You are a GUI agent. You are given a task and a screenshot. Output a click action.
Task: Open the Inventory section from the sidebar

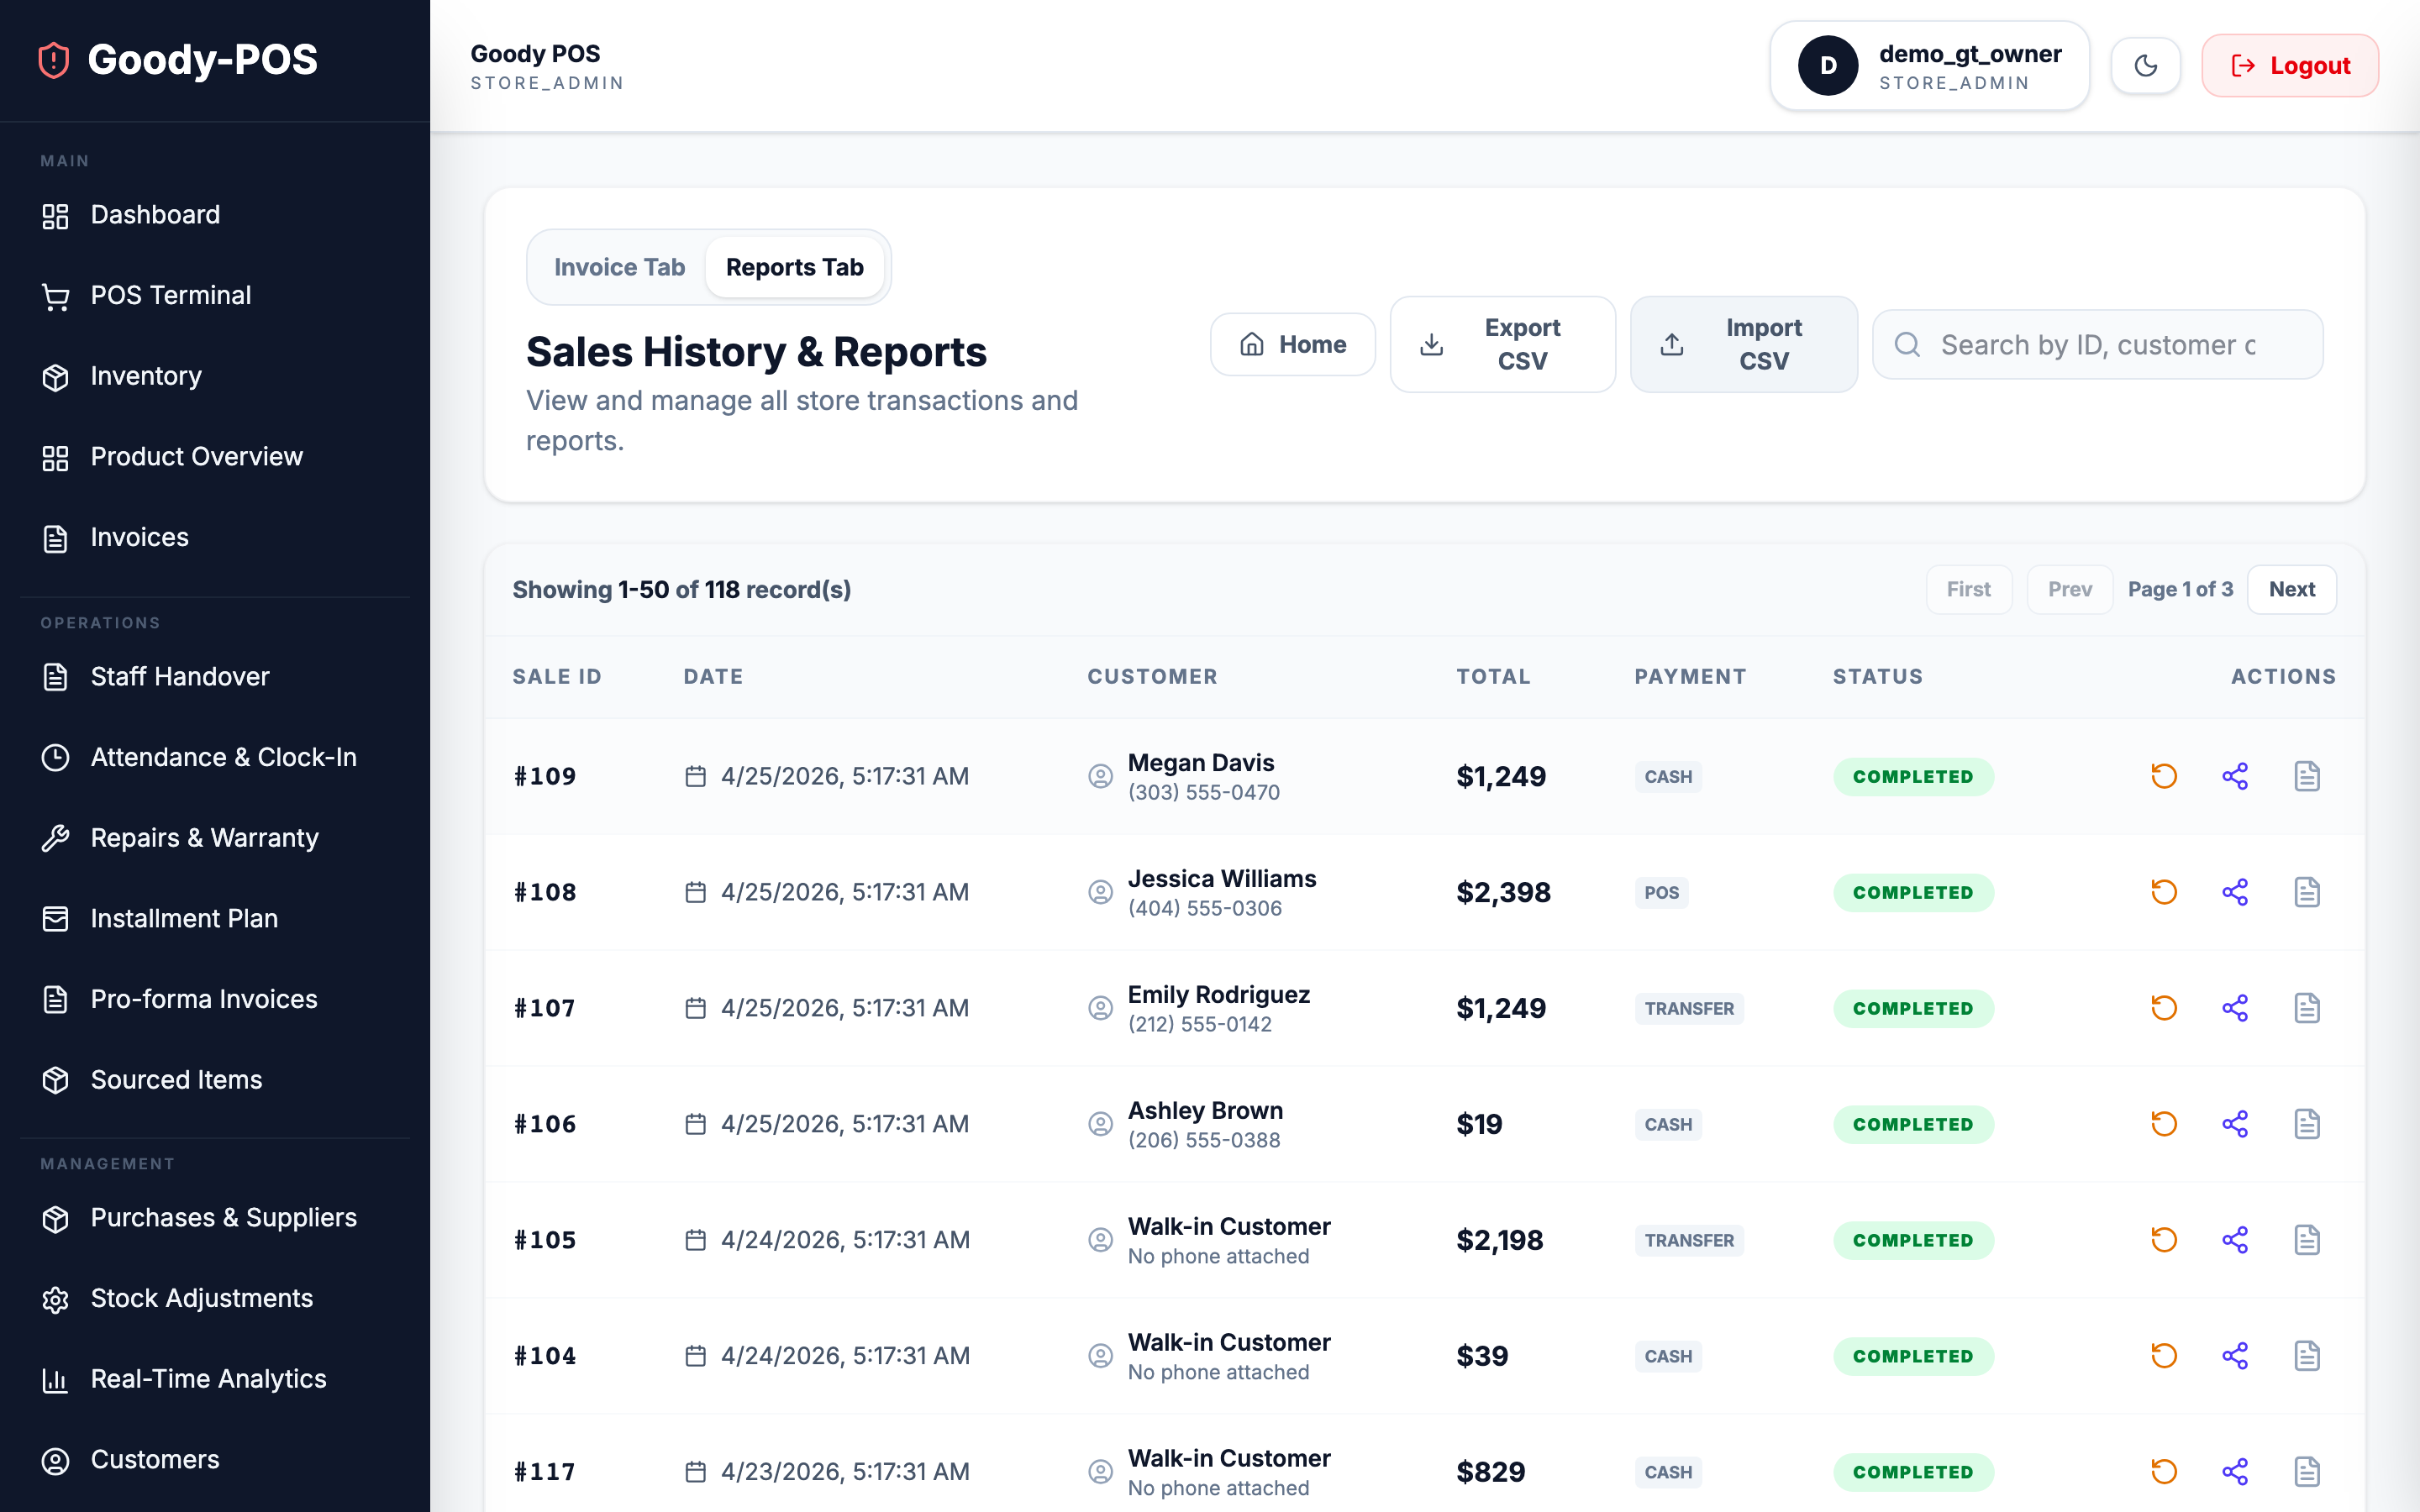[x=145, y=376]
